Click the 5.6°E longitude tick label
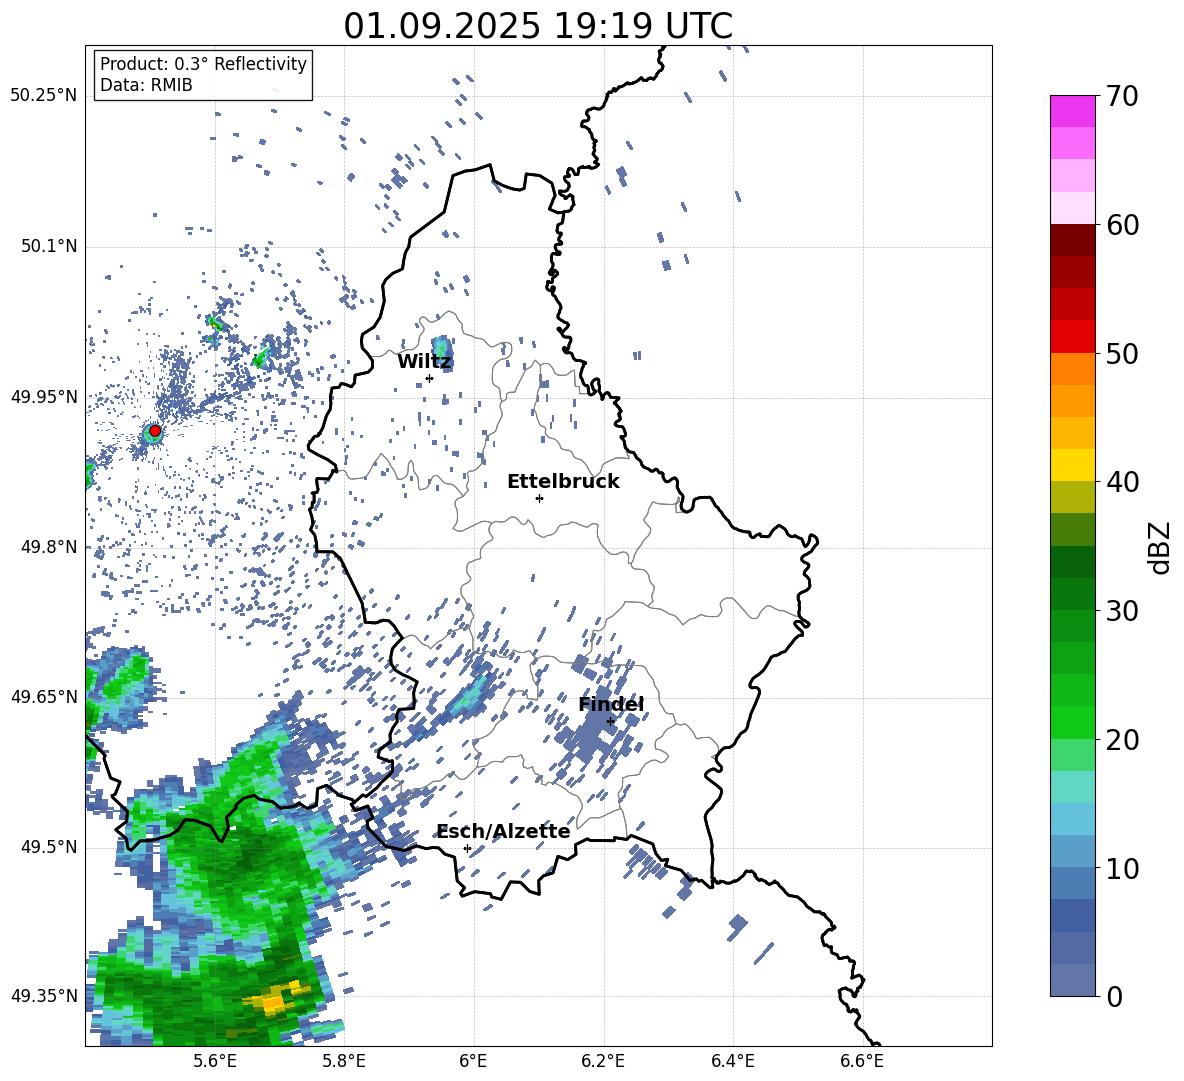 pyautogui.click(x=214, y=1061)
